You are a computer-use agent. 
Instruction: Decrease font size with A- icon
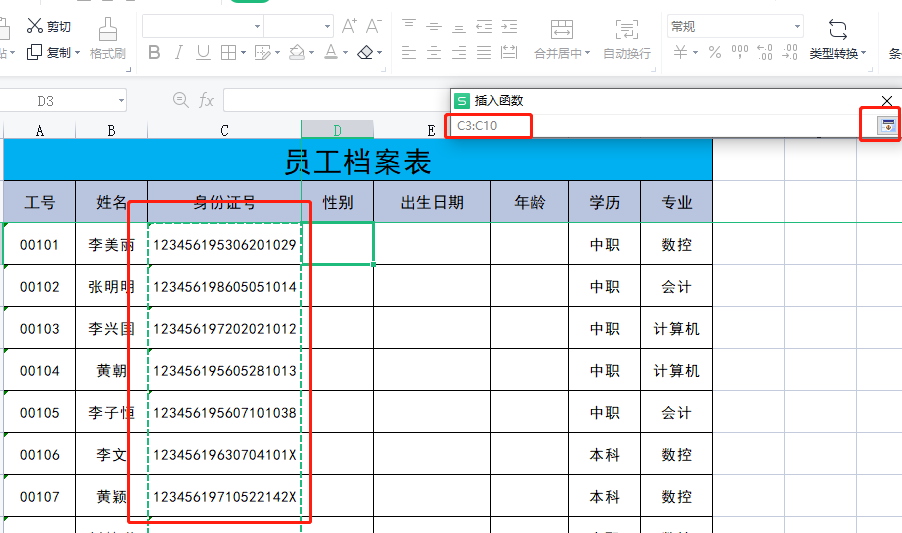[x=373, y=26]
